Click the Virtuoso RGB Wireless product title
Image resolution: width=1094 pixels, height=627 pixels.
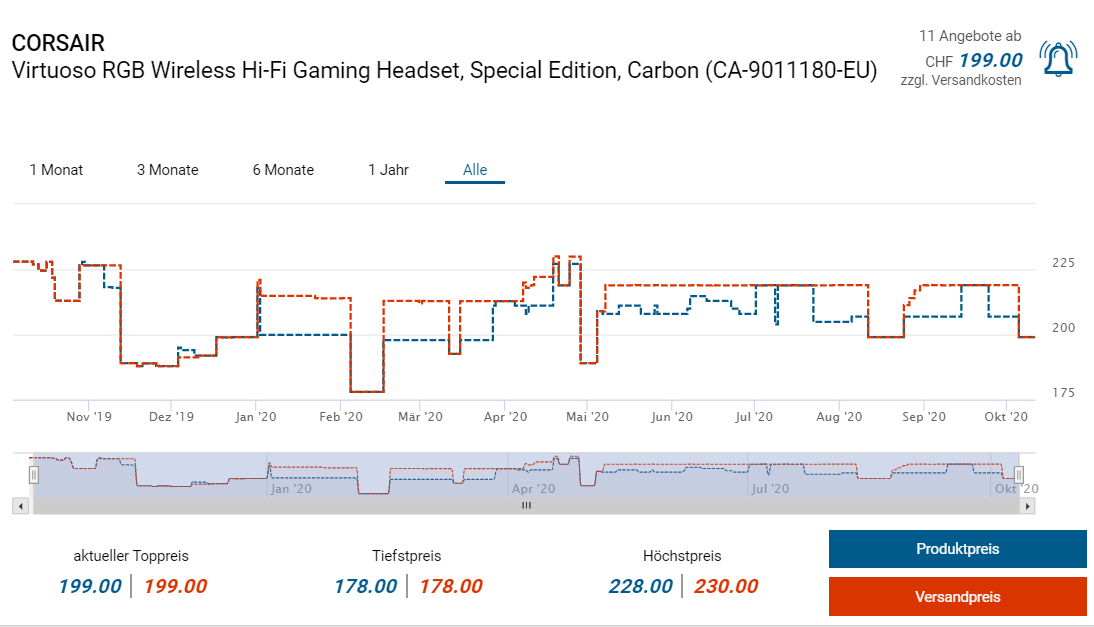pos(444,71)
